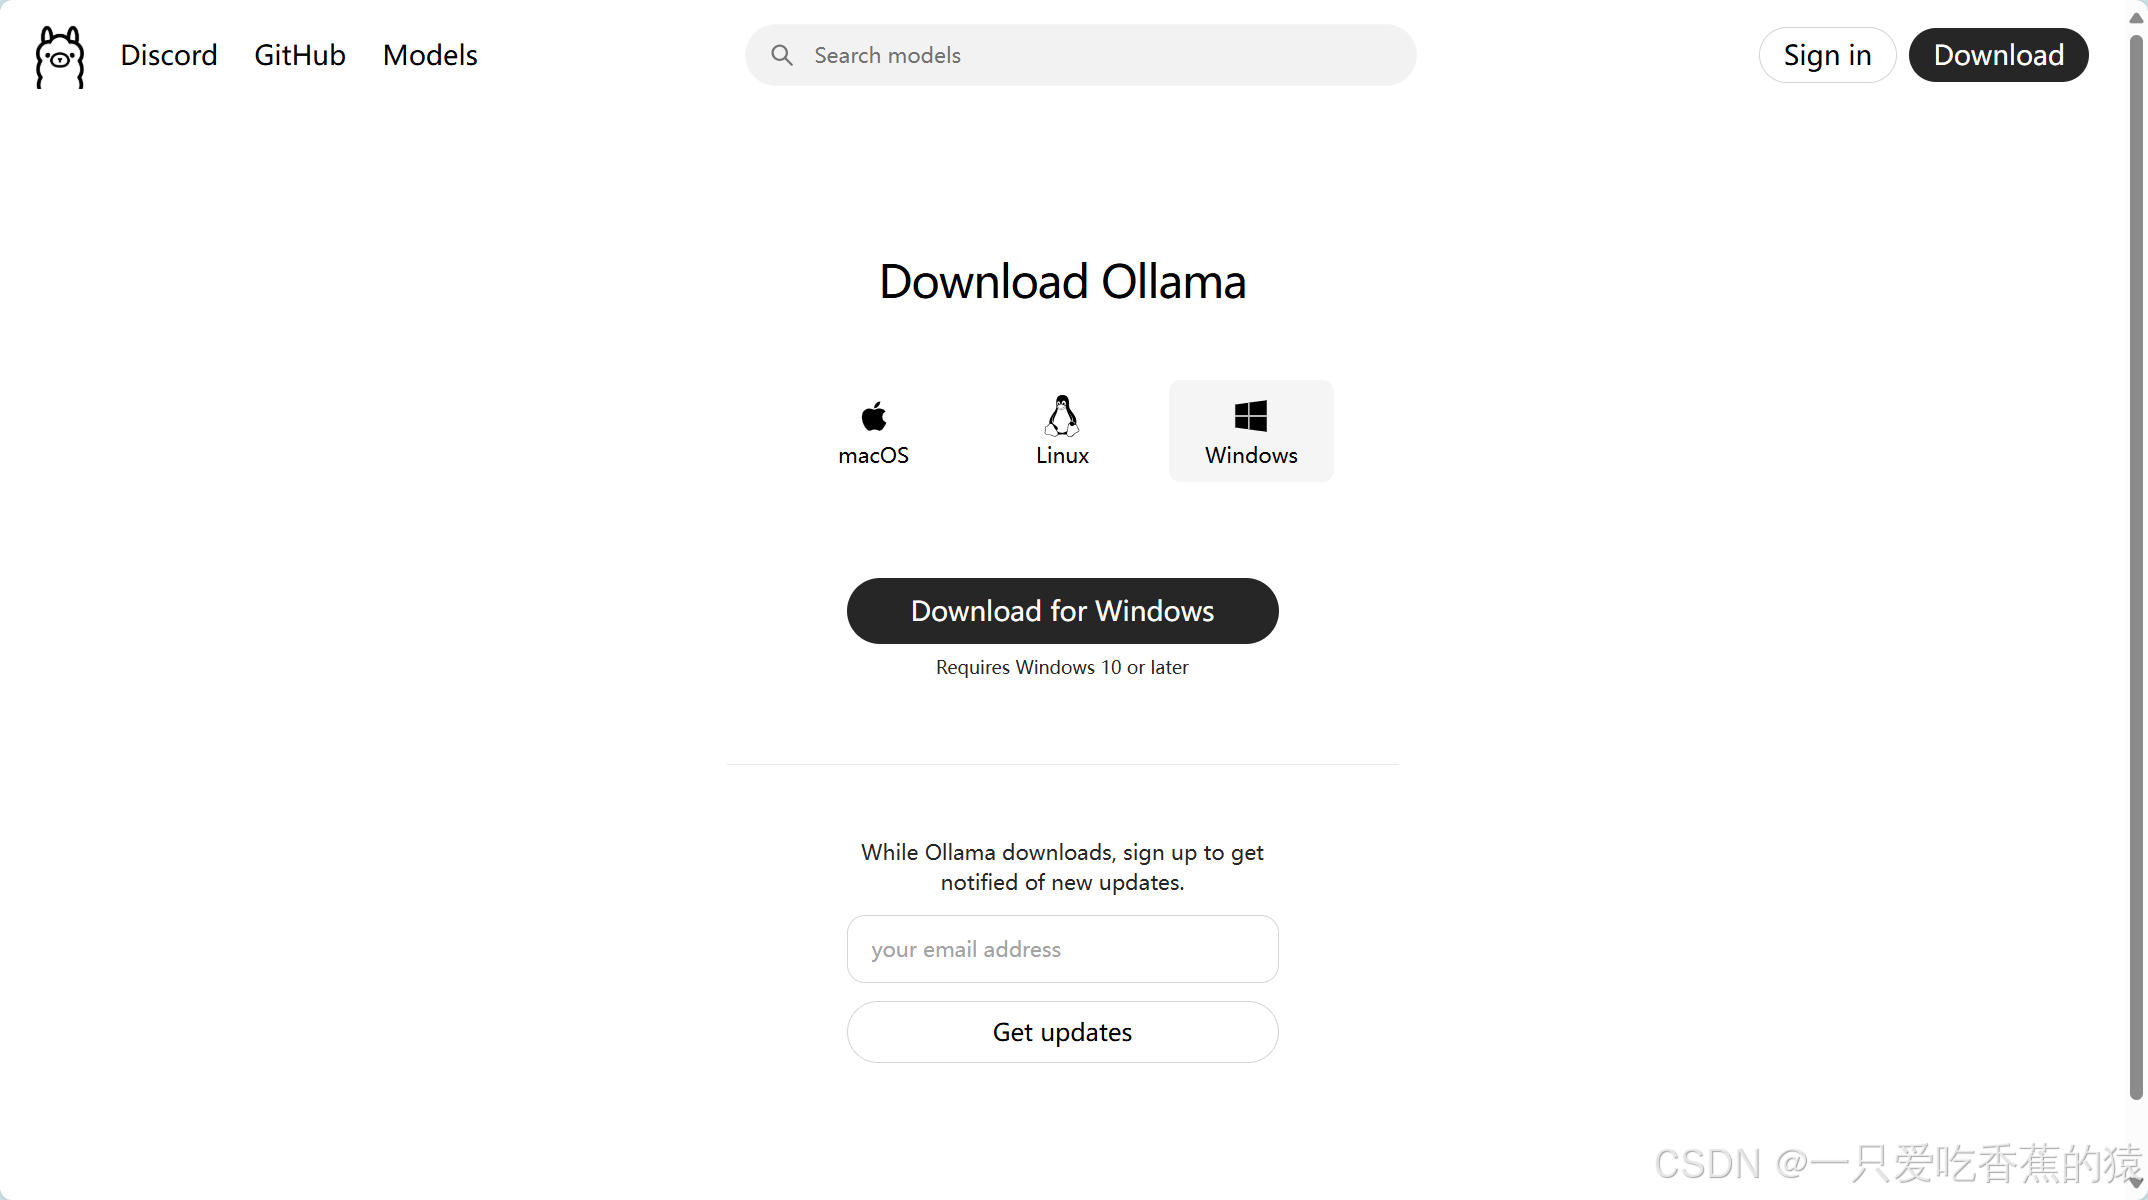
Task: Select the Linux penguin icon
Action: pyautogui.click(x=1062, y=416)
